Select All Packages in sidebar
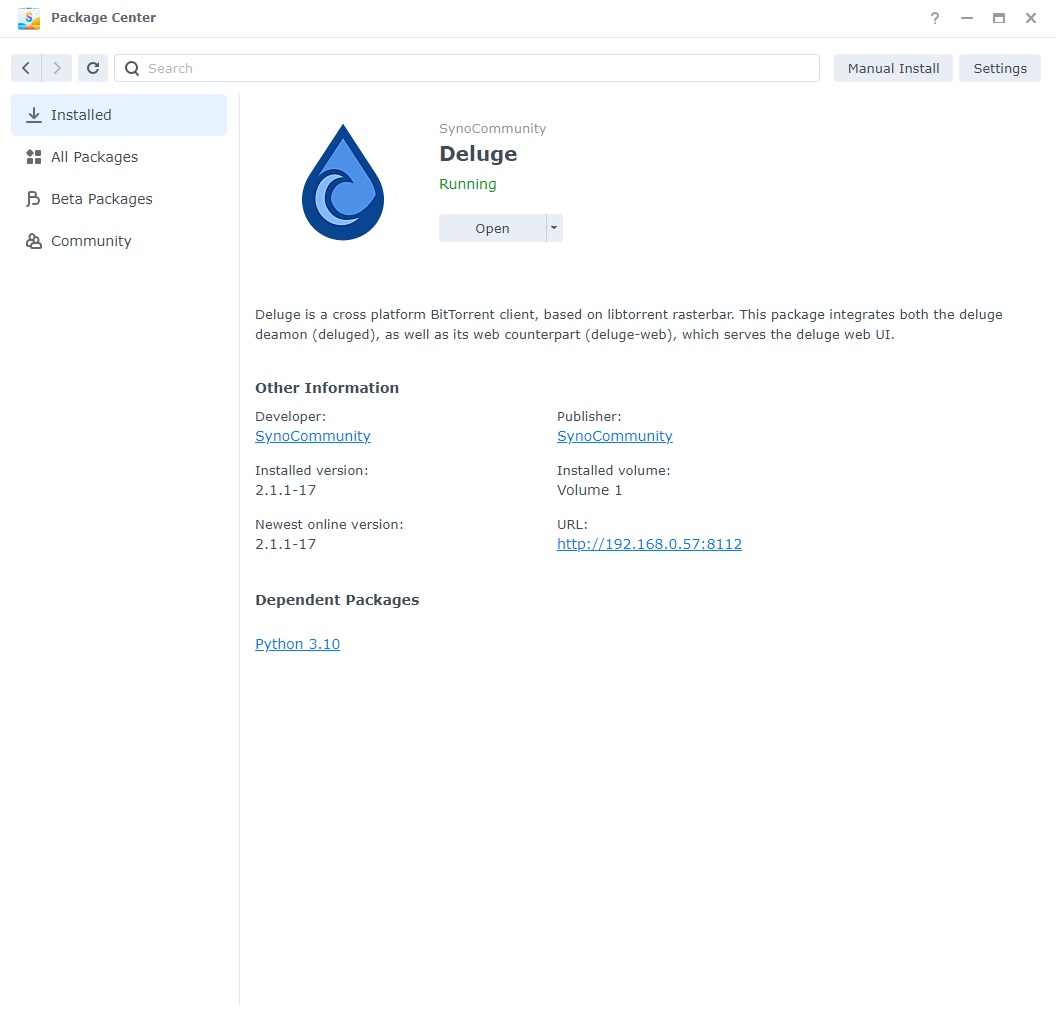 pos(119,157)
